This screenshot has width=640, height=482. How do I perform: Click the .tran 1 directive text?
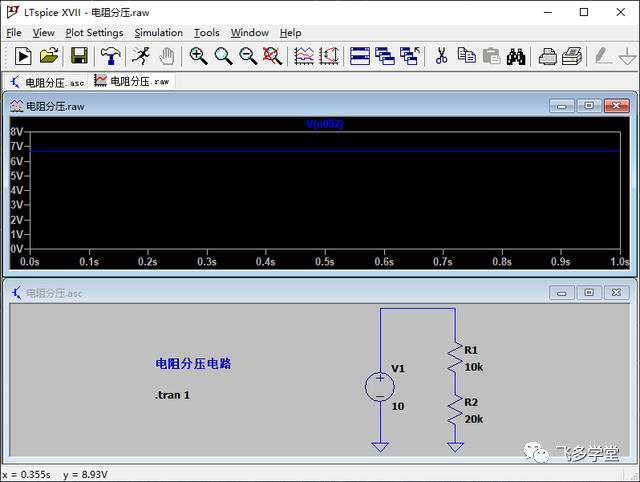(172, 395)
